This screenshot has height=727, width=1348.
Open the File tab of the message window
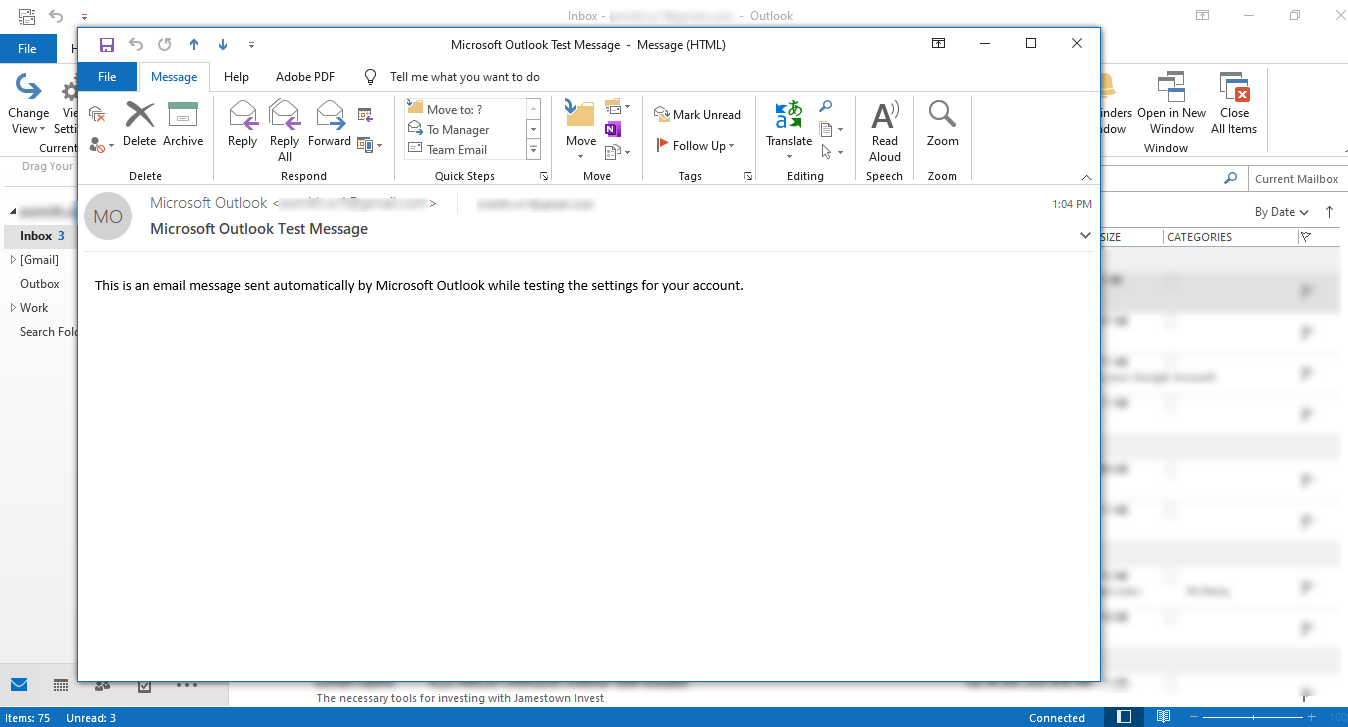pos(106,76)
